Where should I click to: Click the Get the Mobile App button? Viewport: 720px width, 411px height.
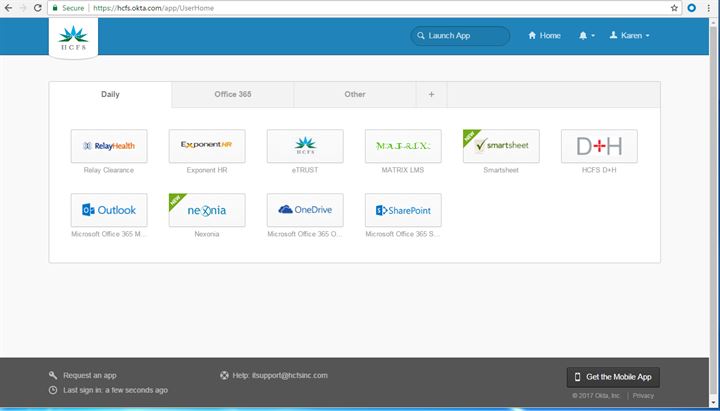coord(613,377)
